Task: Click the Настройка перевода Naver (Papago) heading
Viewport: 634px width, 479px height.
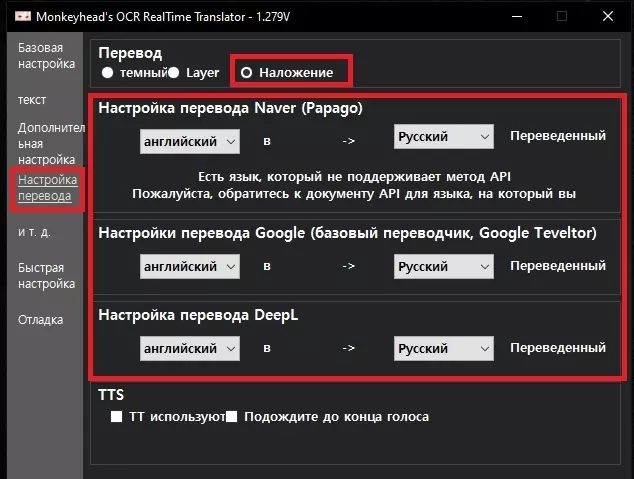Action: point(230,108)
